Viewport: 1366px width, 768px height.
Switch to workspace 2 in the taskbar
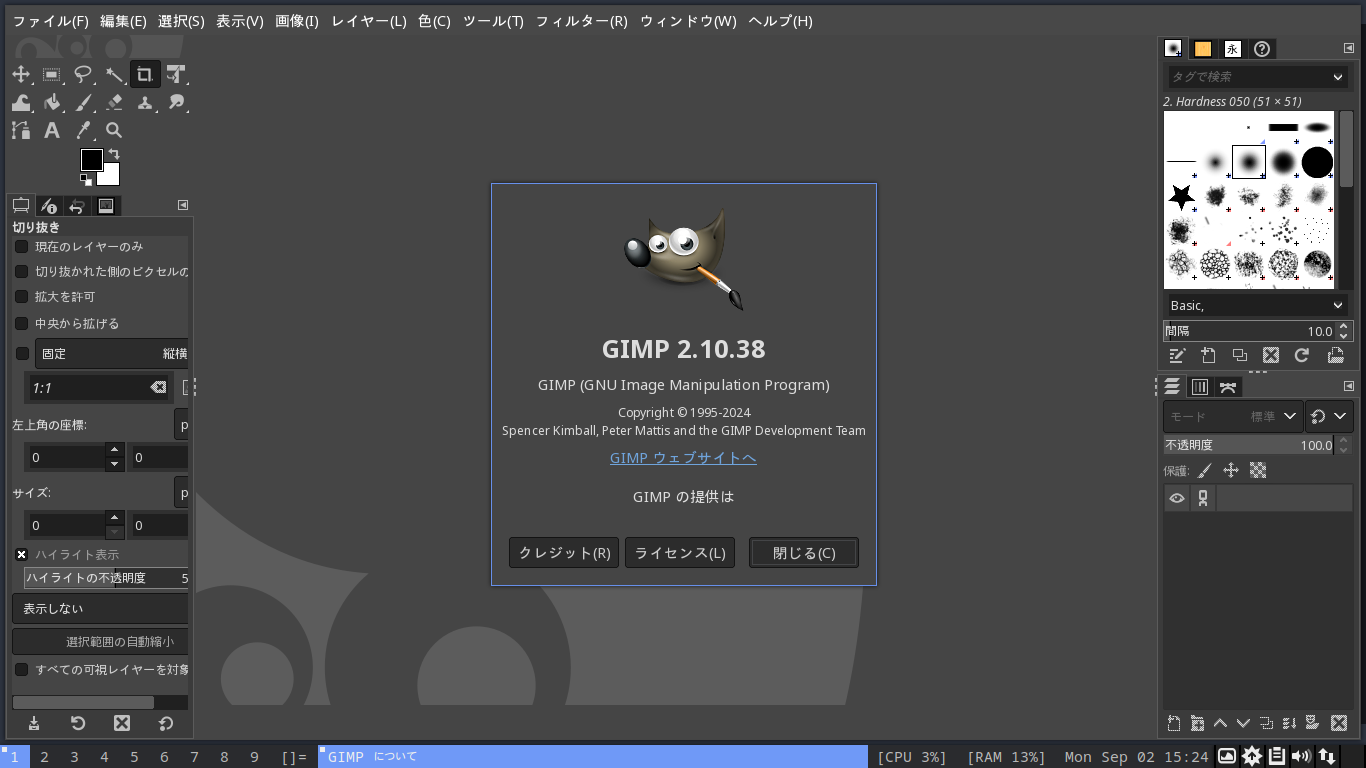[x=44, y=757]
